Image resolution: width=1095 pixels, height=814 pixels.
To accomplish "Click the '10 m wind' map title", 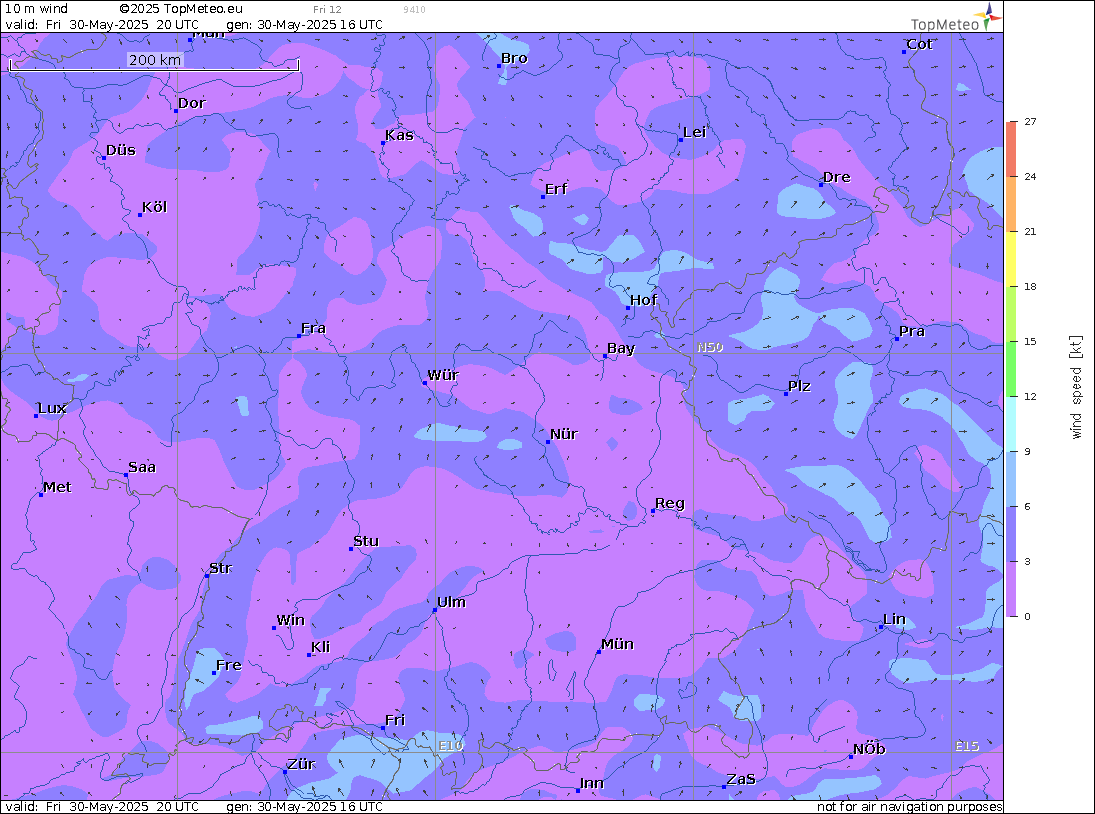I will click(36, 8).
